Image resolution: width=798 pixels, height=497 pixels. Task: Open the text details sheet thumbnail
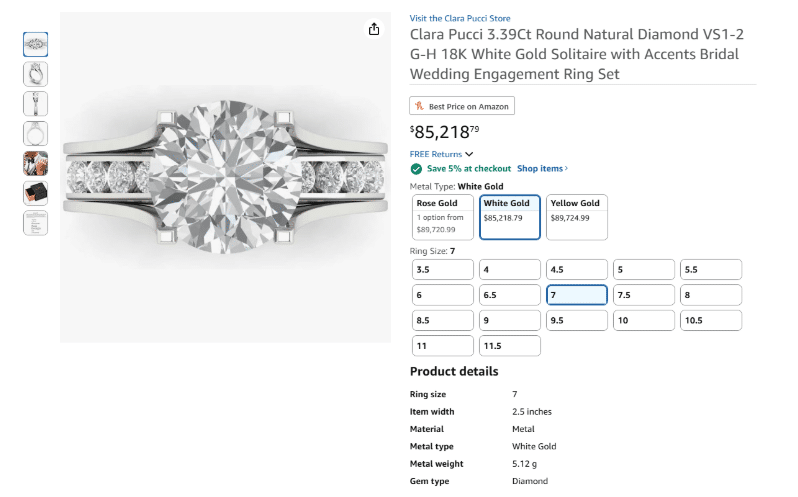pos(36,223)
